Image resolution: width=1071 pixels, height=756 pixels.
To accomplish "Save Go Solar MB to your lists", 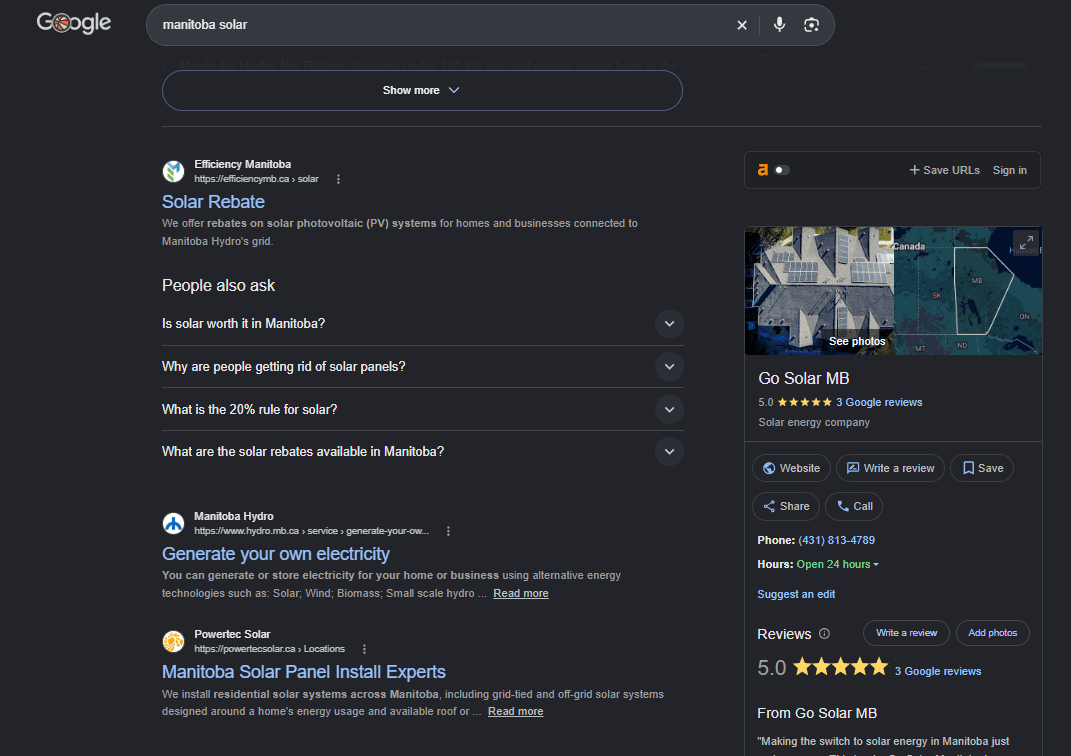I will point(982,468).
